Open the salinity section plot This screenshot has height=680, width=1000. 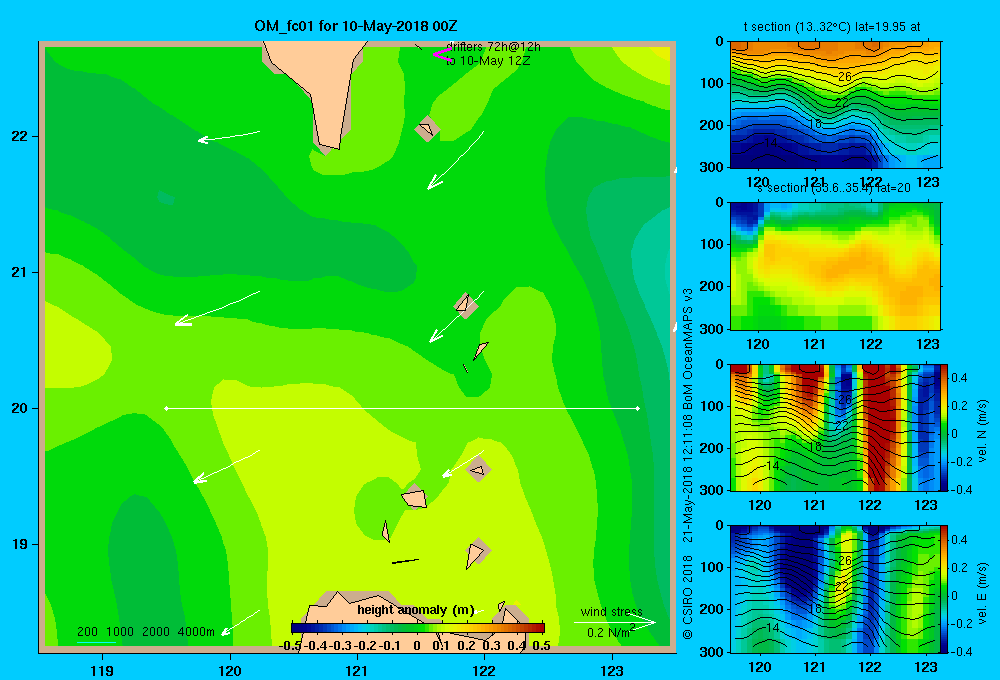835,266
